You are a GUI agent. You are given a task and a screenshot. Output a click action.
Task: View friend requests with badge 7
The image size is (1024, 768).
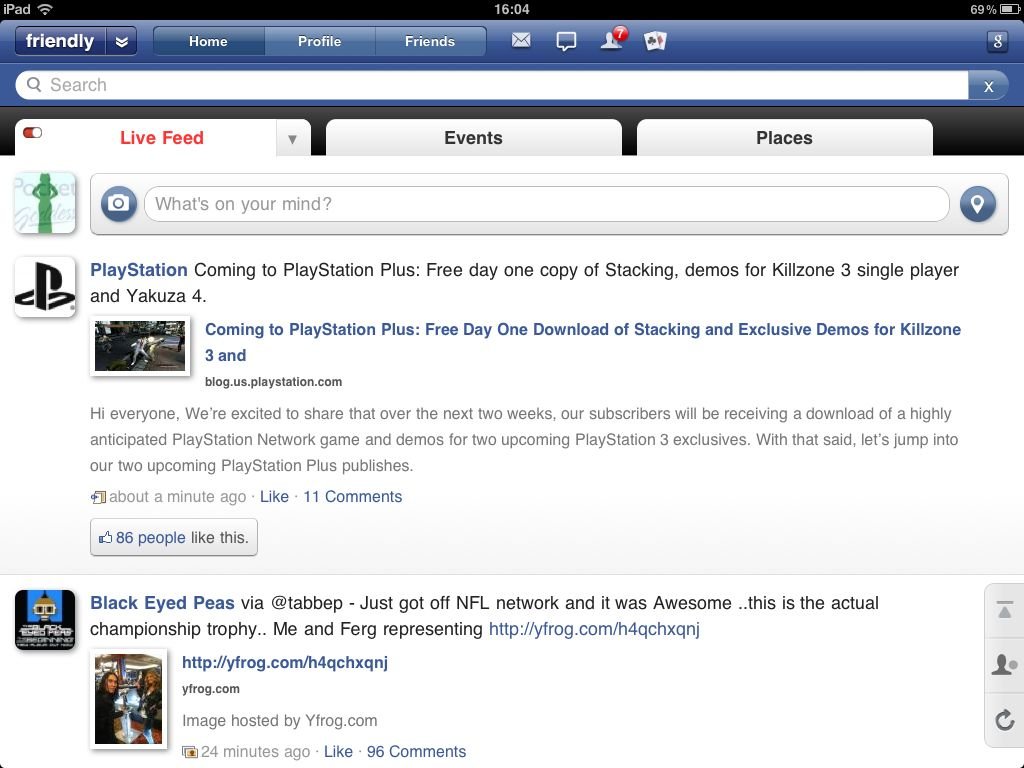[613, 39]
